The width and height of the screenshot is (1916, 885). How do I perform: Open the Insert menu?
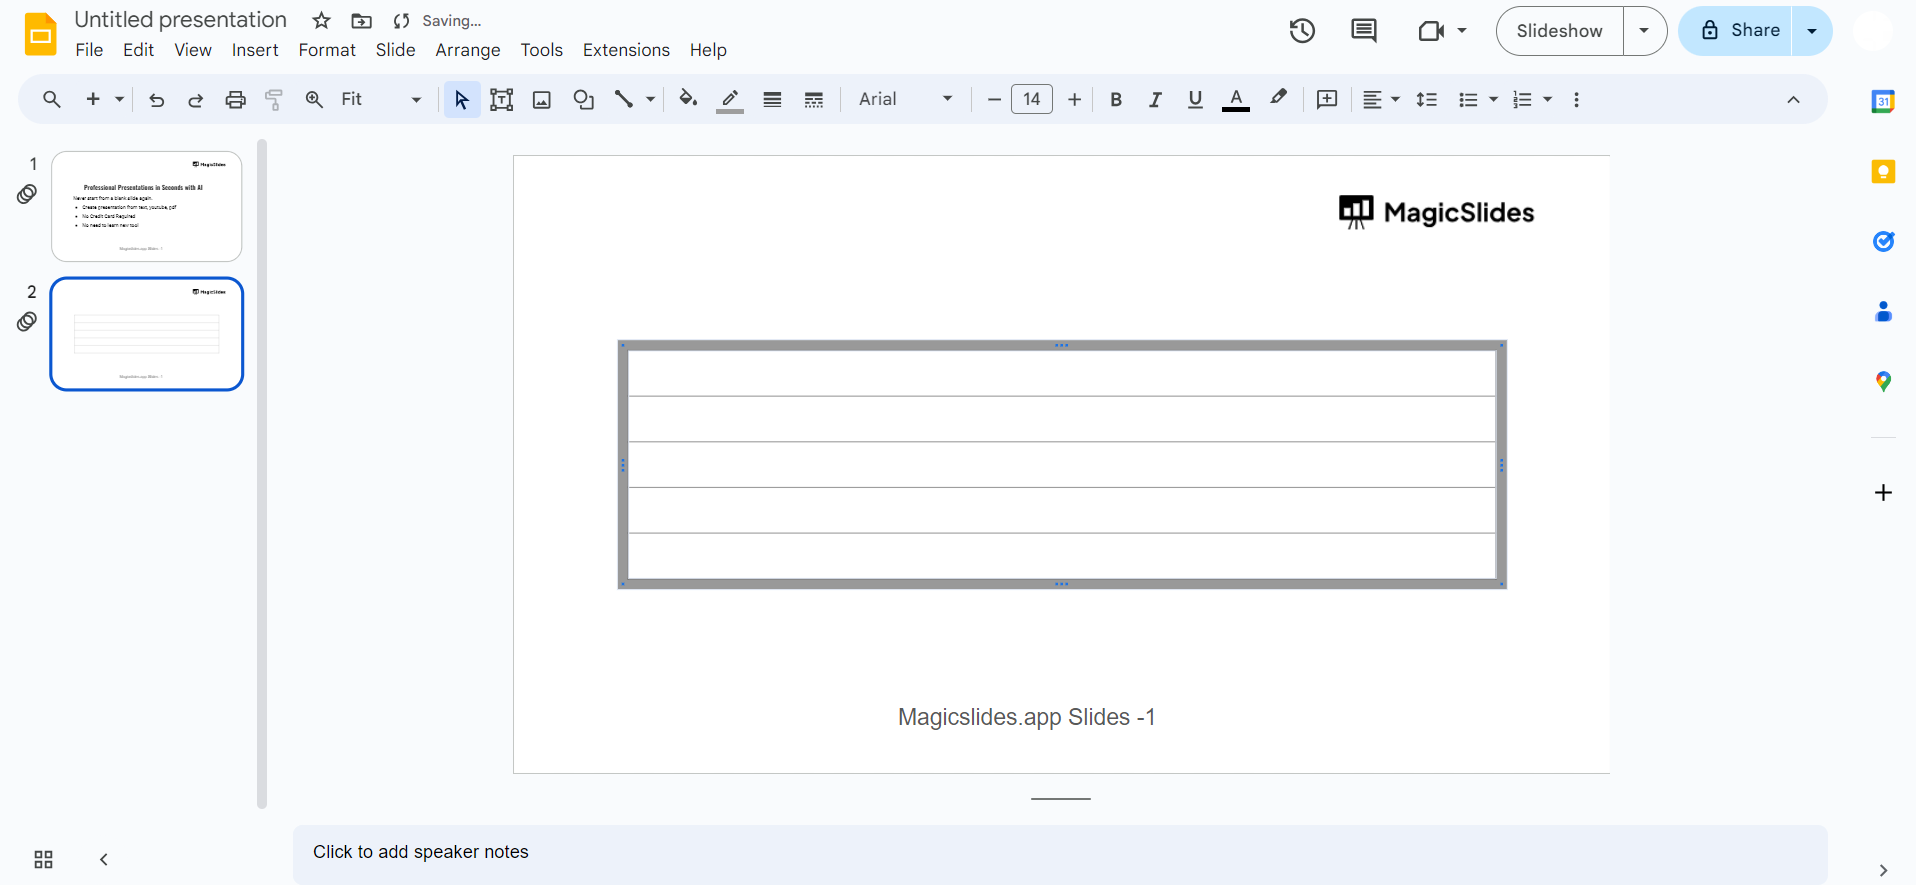[255, 50]
